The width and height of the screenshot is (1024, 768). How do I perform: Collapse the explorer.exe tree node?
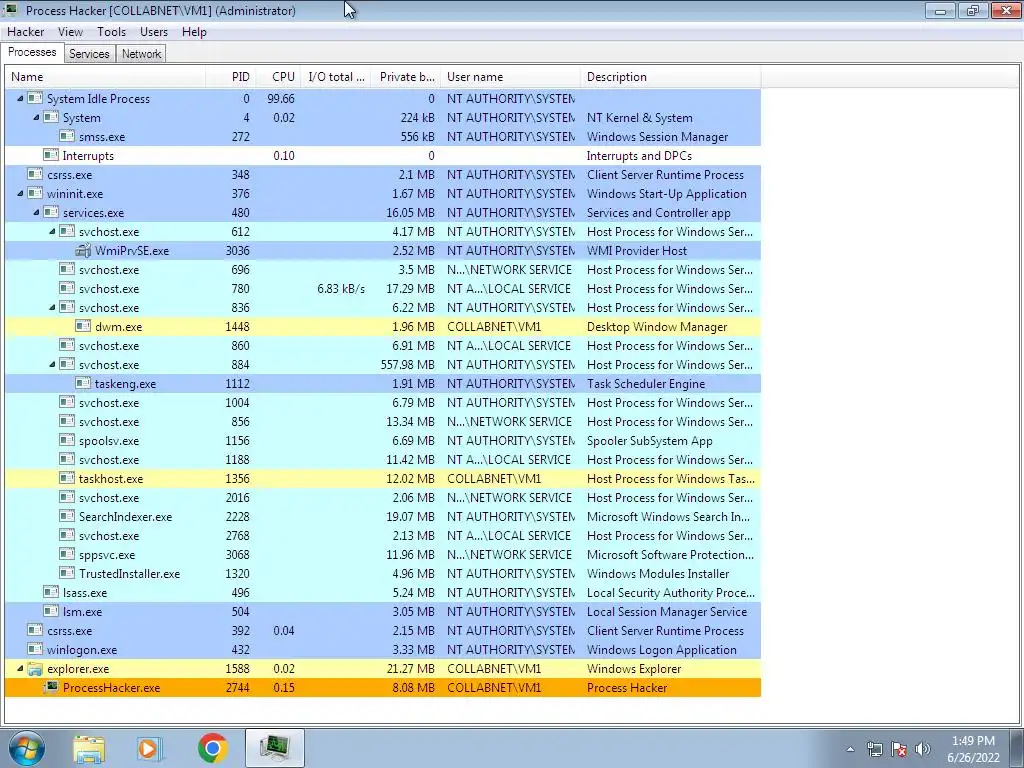coord(20,669)
